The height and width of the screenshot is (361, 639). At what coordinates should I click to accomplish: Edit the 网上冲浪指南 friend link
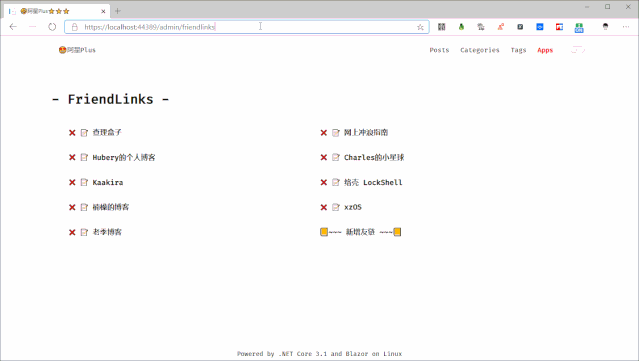coord(335,133)
